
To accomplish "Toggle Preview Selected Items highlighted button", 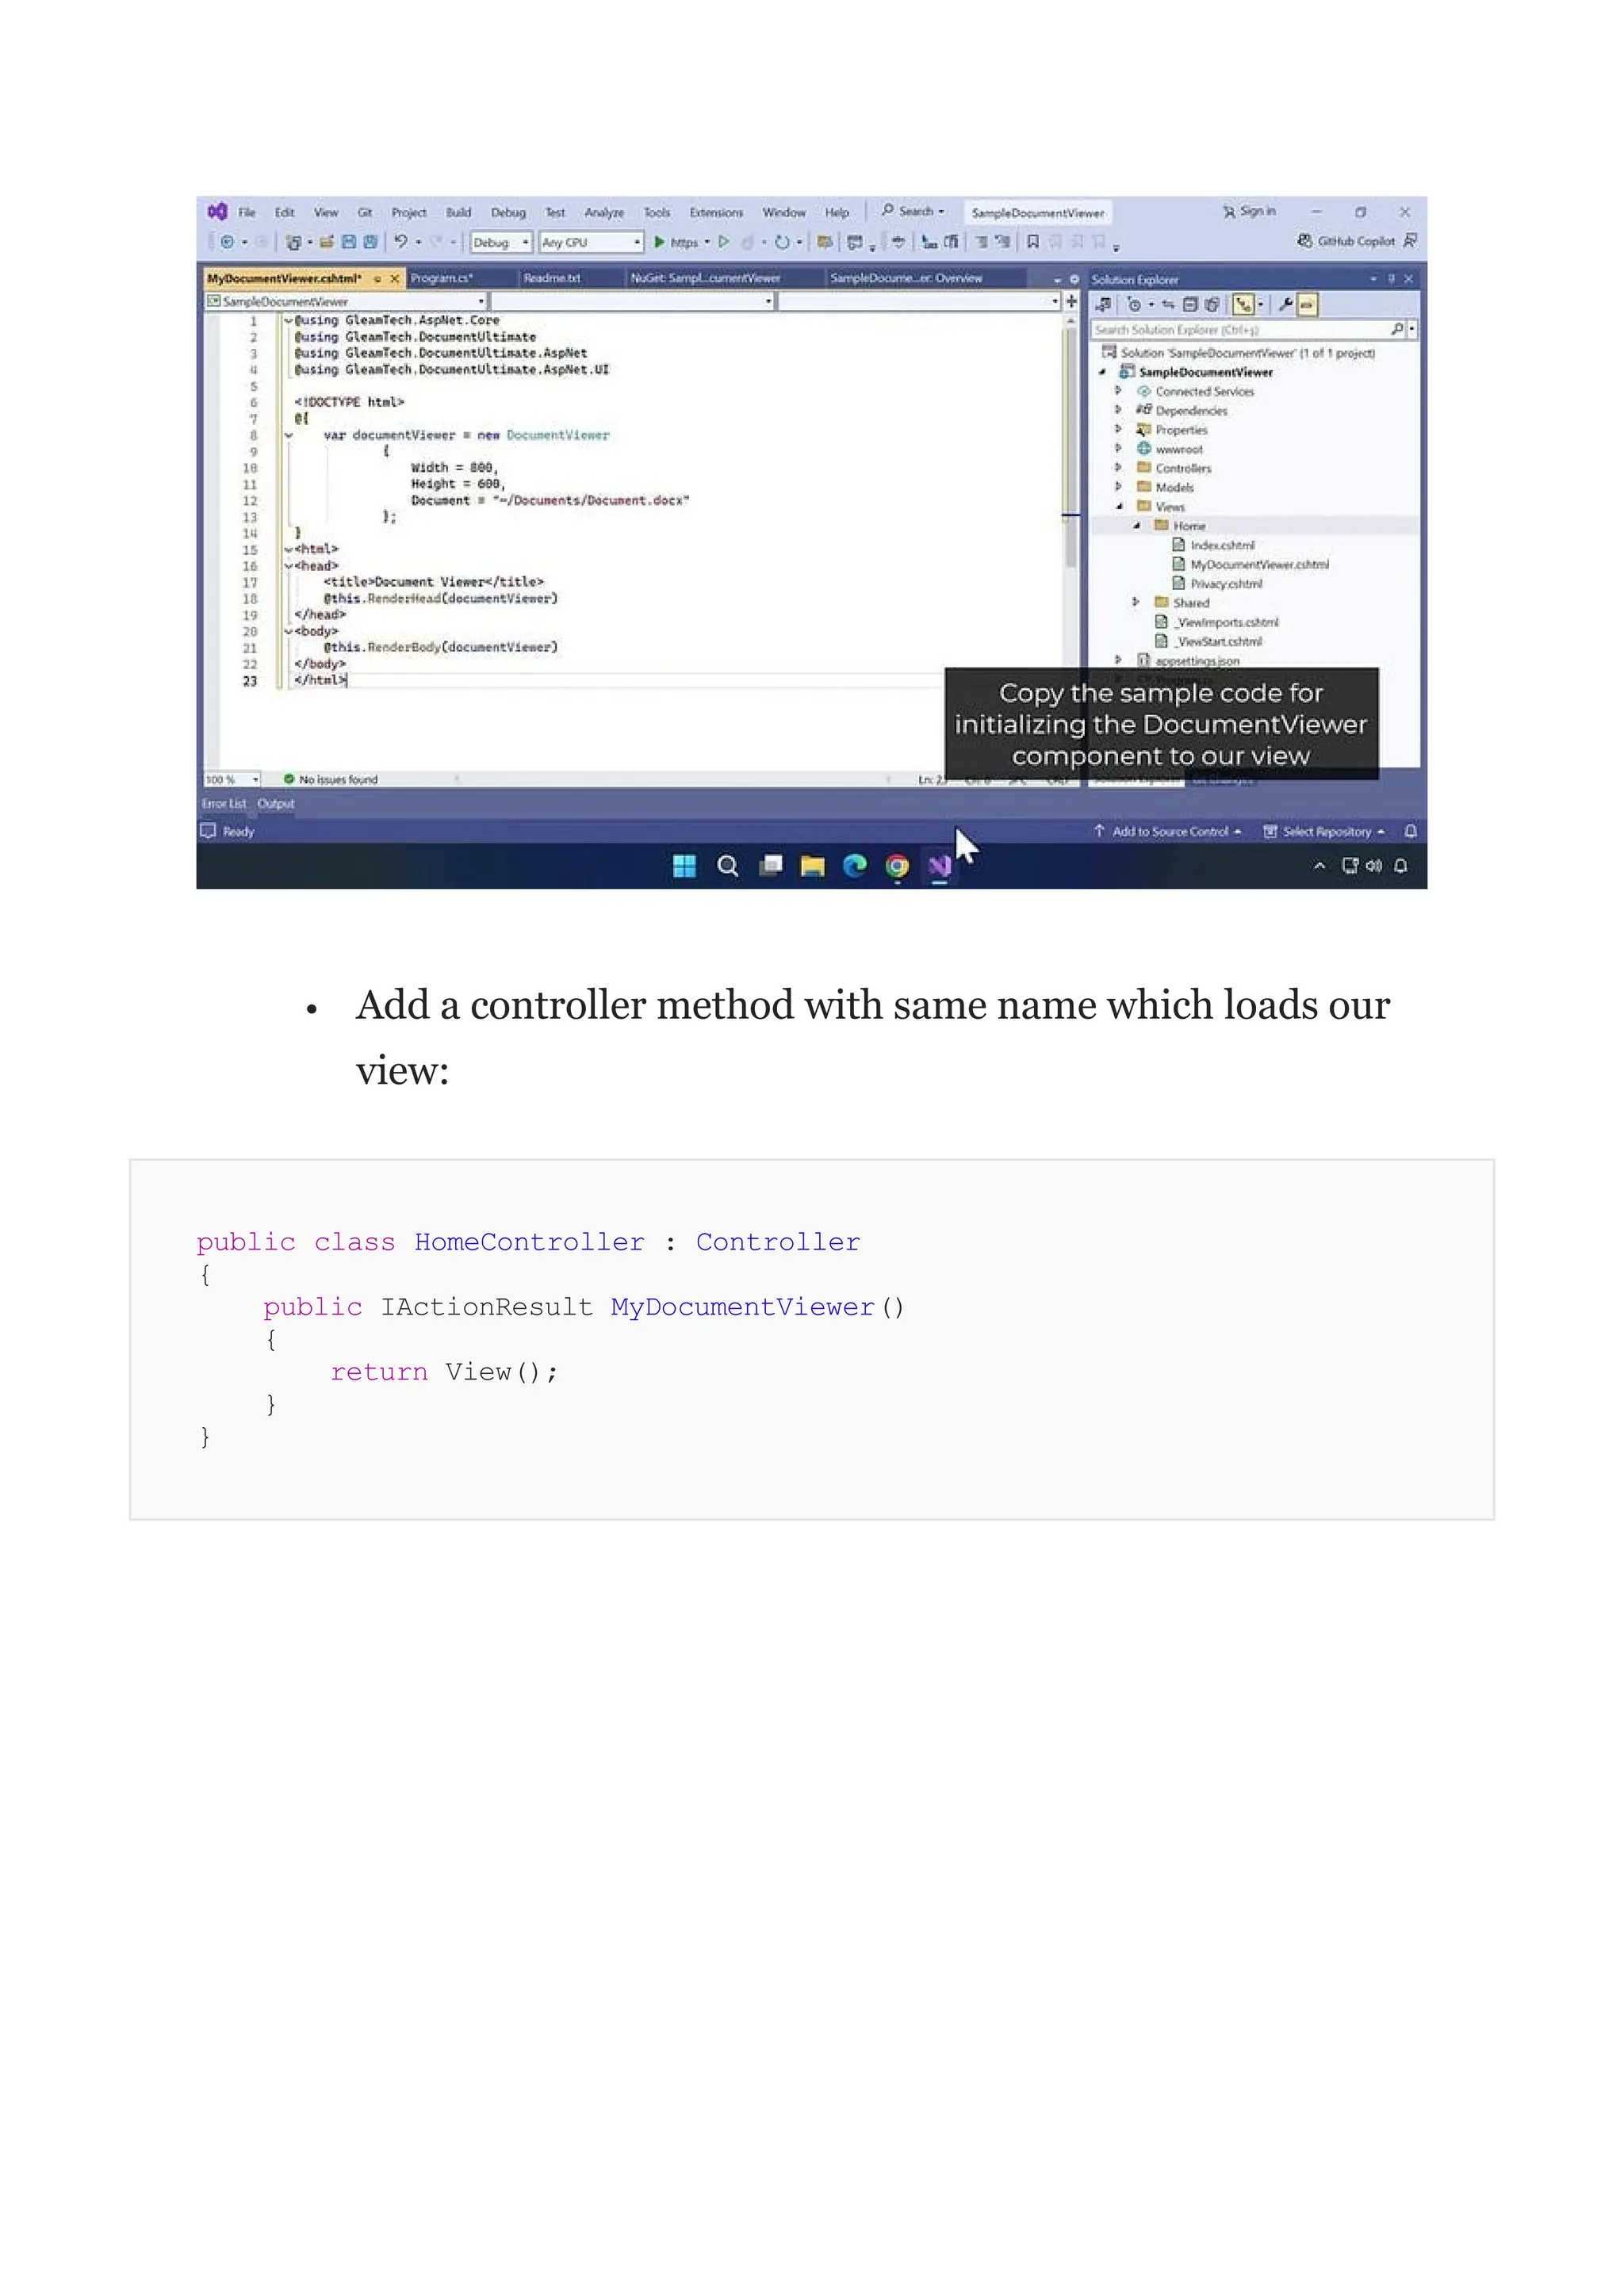I will tap(1308, 304).
